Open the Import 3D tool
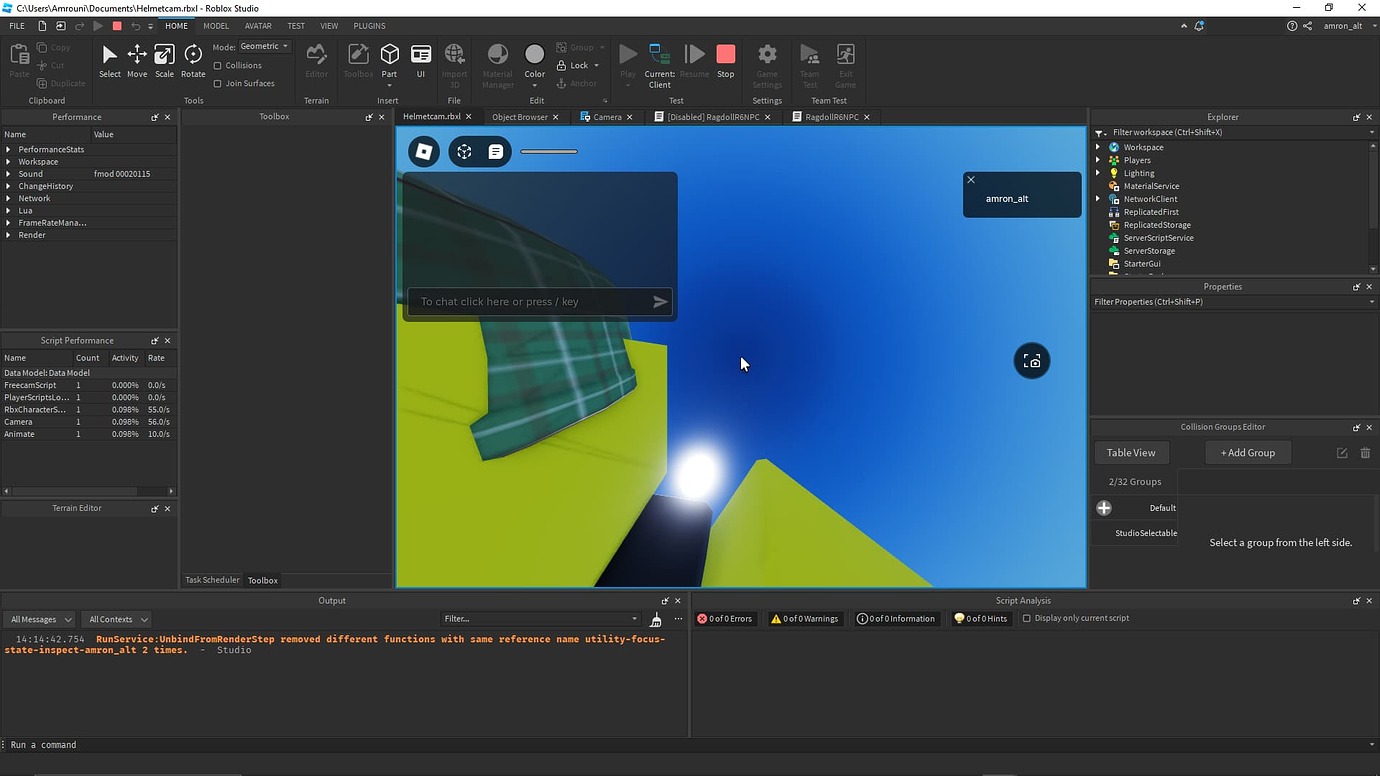 click(x=454, y=60)
